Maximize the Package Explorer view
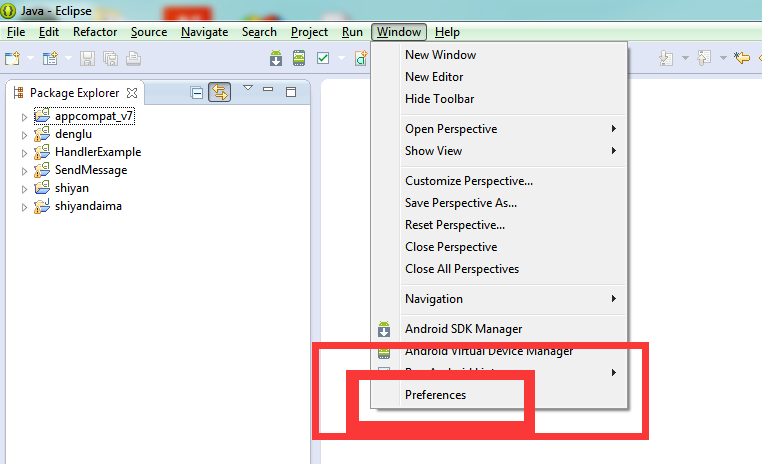 tap(291, 92)
